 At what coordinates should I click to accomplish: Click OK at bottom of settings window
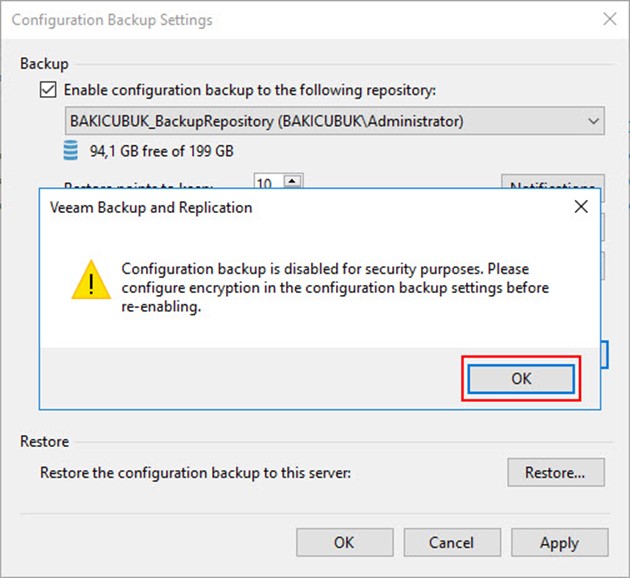tap(344, 543)
